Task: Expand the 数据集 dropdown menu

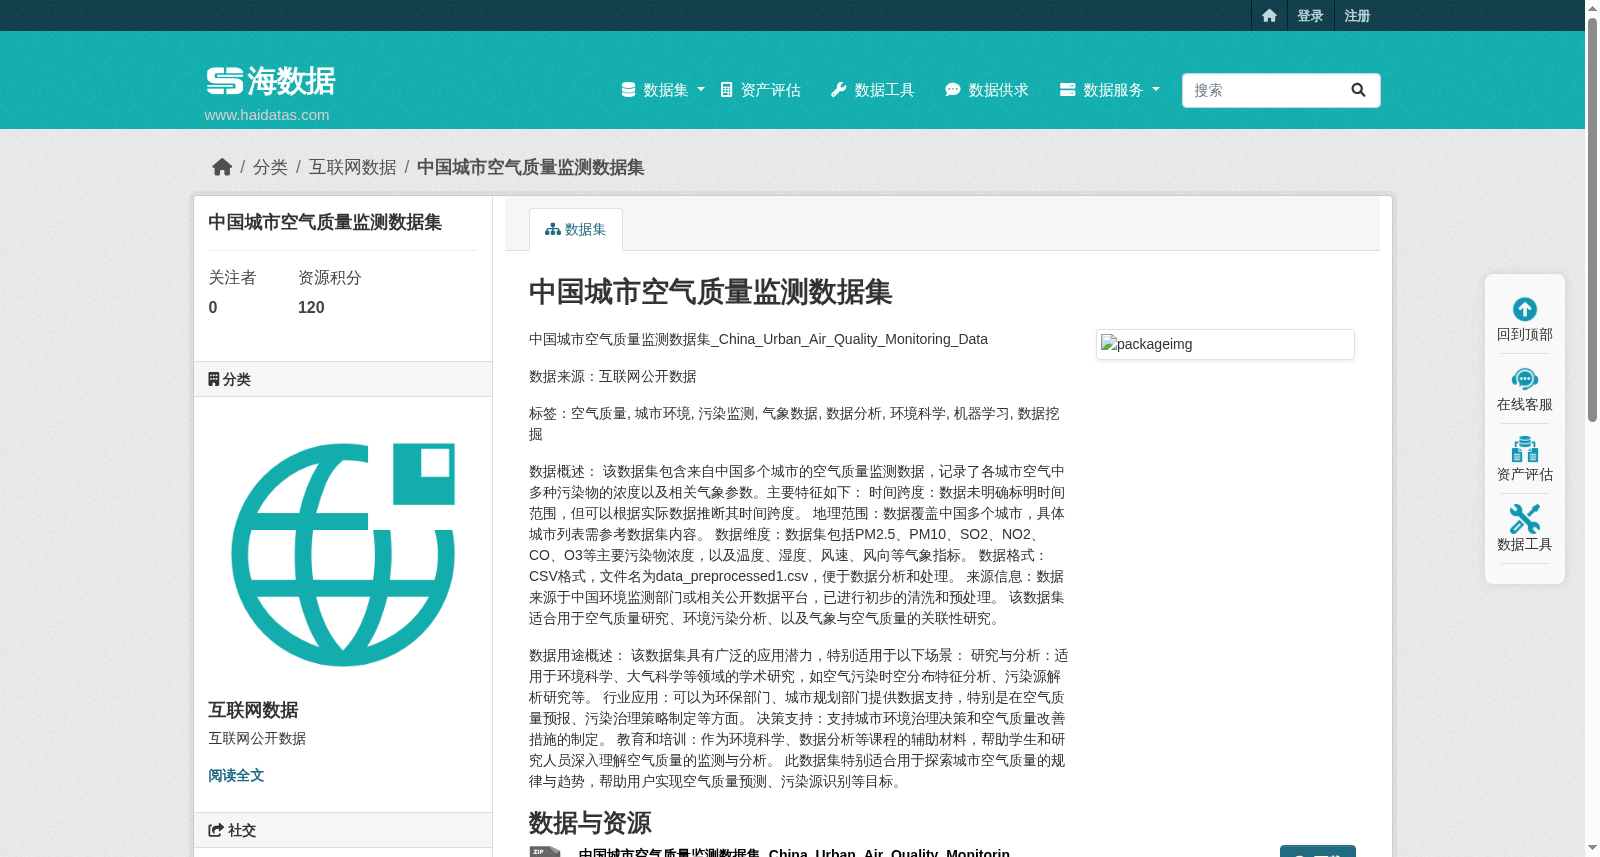Action: pos(663,90)
